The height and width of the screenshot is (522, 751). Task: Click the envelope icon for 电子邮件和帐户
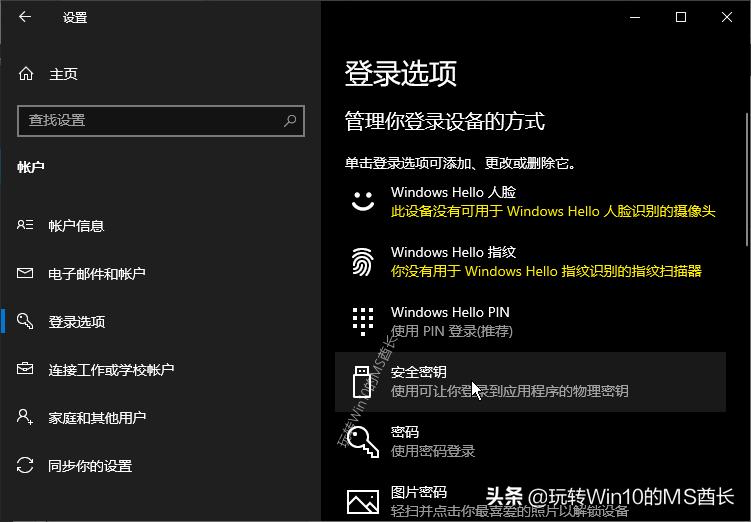point(25,273)
